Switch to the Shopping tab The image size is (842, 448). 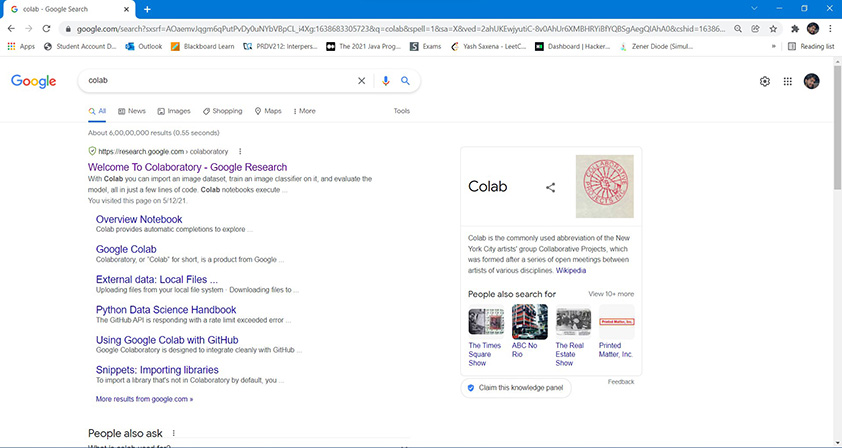[x=222, y=111]
